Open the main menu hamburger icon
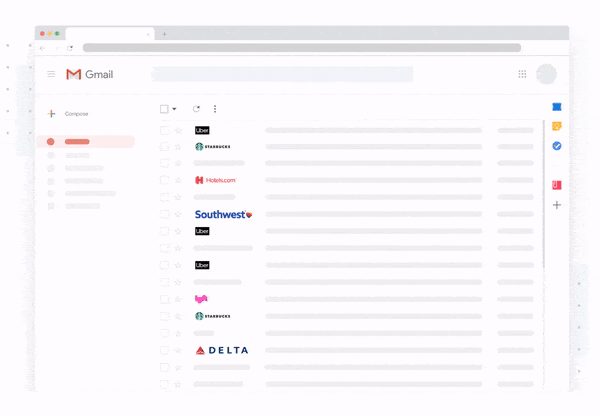Screen dimensions: 600x416 tap(51, 74)
